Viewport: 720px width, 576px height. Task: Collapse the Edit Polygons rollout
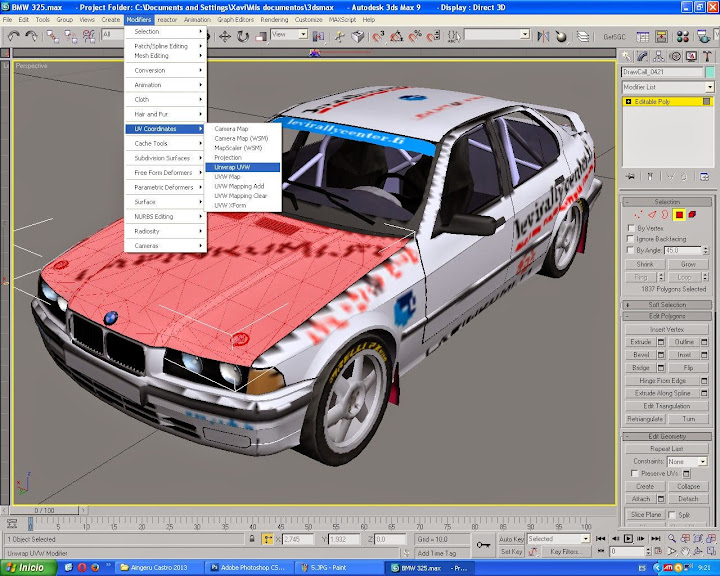(667, 316)
